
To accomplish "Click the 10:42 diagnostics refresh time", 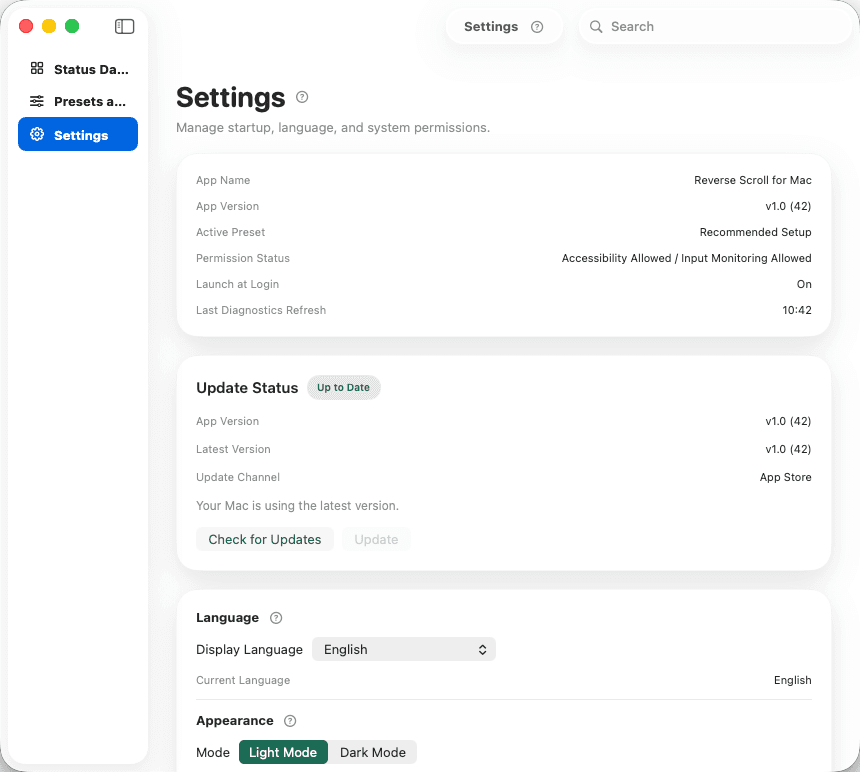I will pyautogui.click(x=797, y=310).
